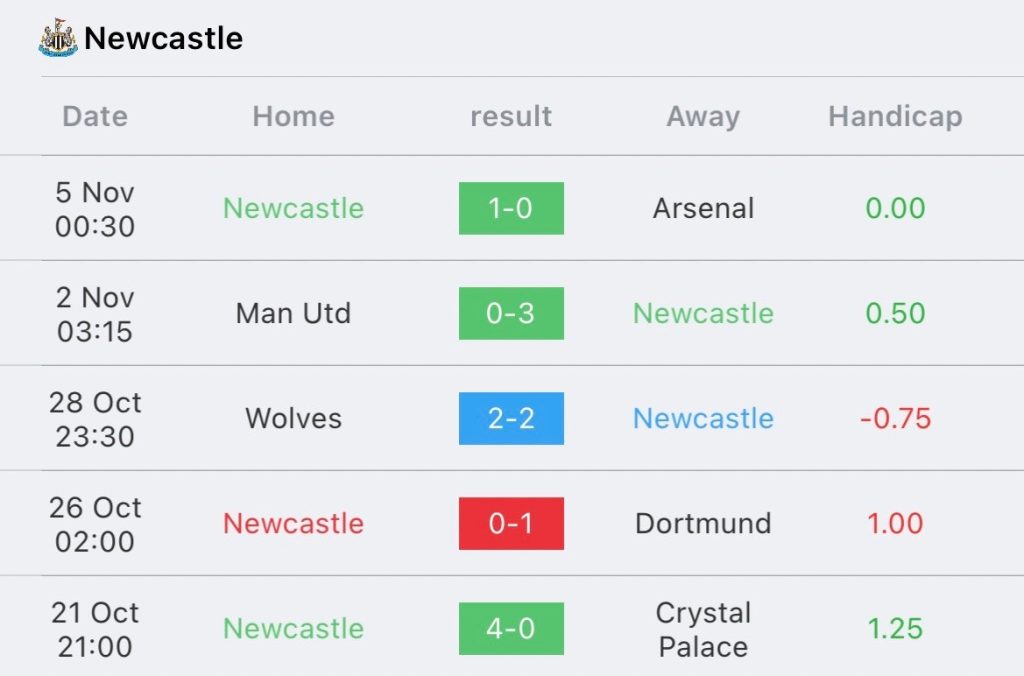This screenshot has width=1024, height=676.
Task: Open the Man Utd team link
Action: [x=293, y=313]
